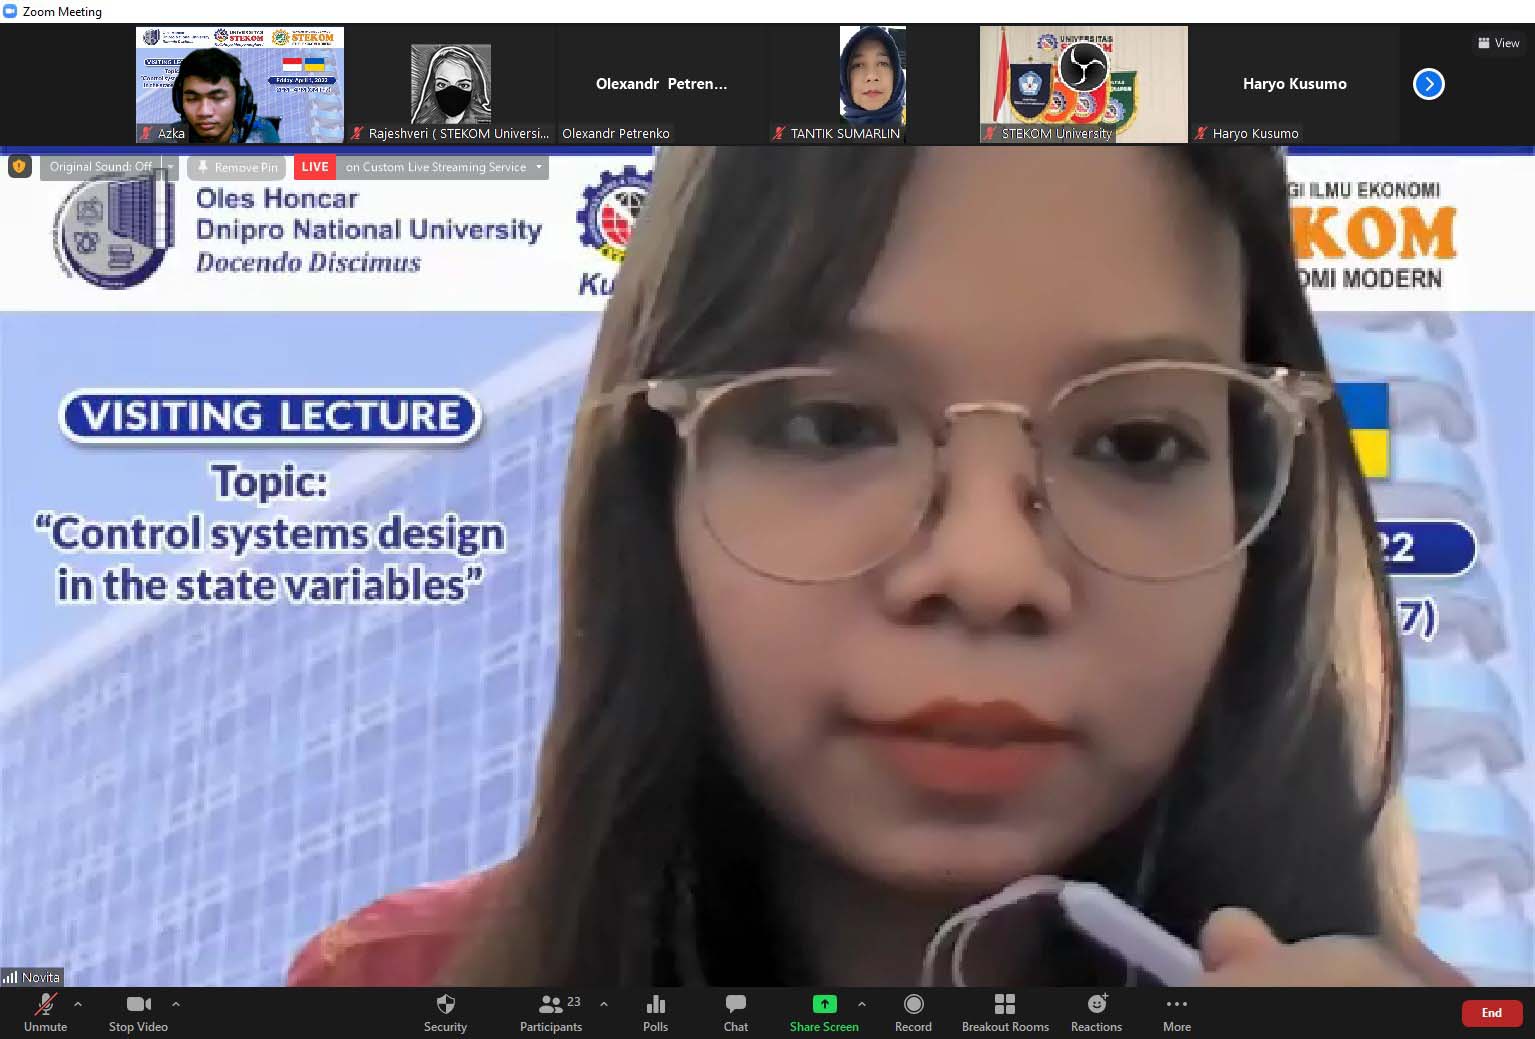
Task: Open the Security menu
Action: pos(445,1012)
